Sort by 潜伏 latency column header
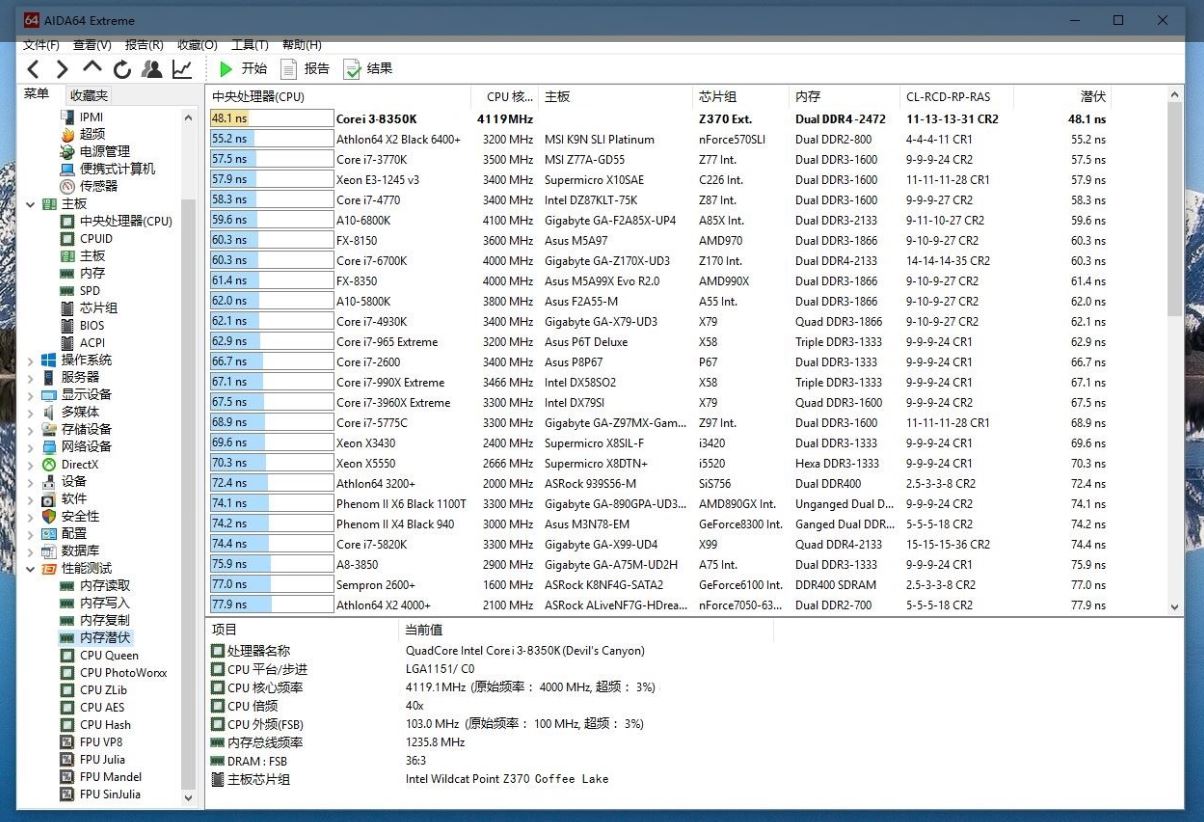 pos(1061,97)
